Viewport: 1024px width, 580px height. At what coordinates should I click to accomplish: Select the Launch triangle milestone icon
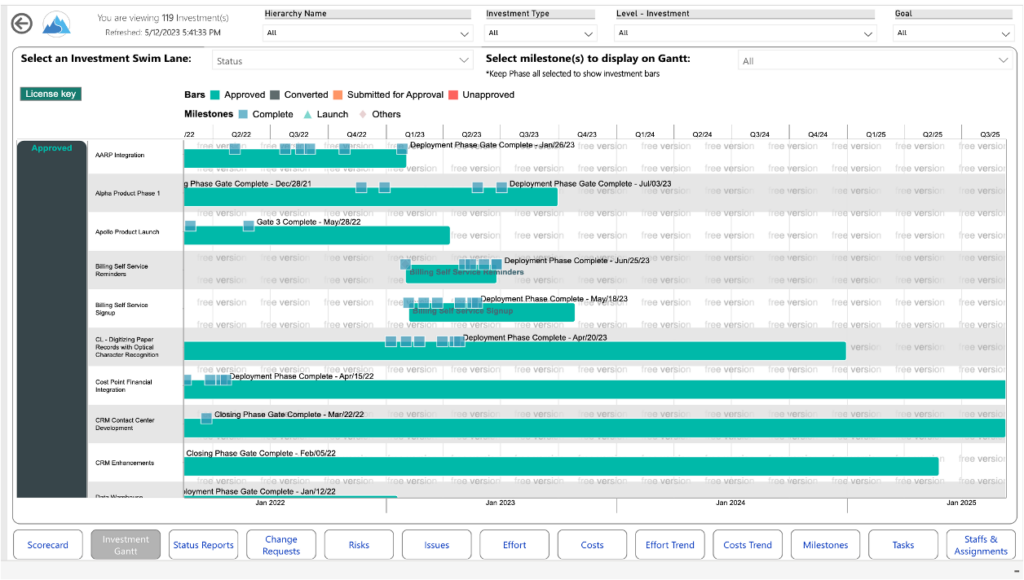308,114
